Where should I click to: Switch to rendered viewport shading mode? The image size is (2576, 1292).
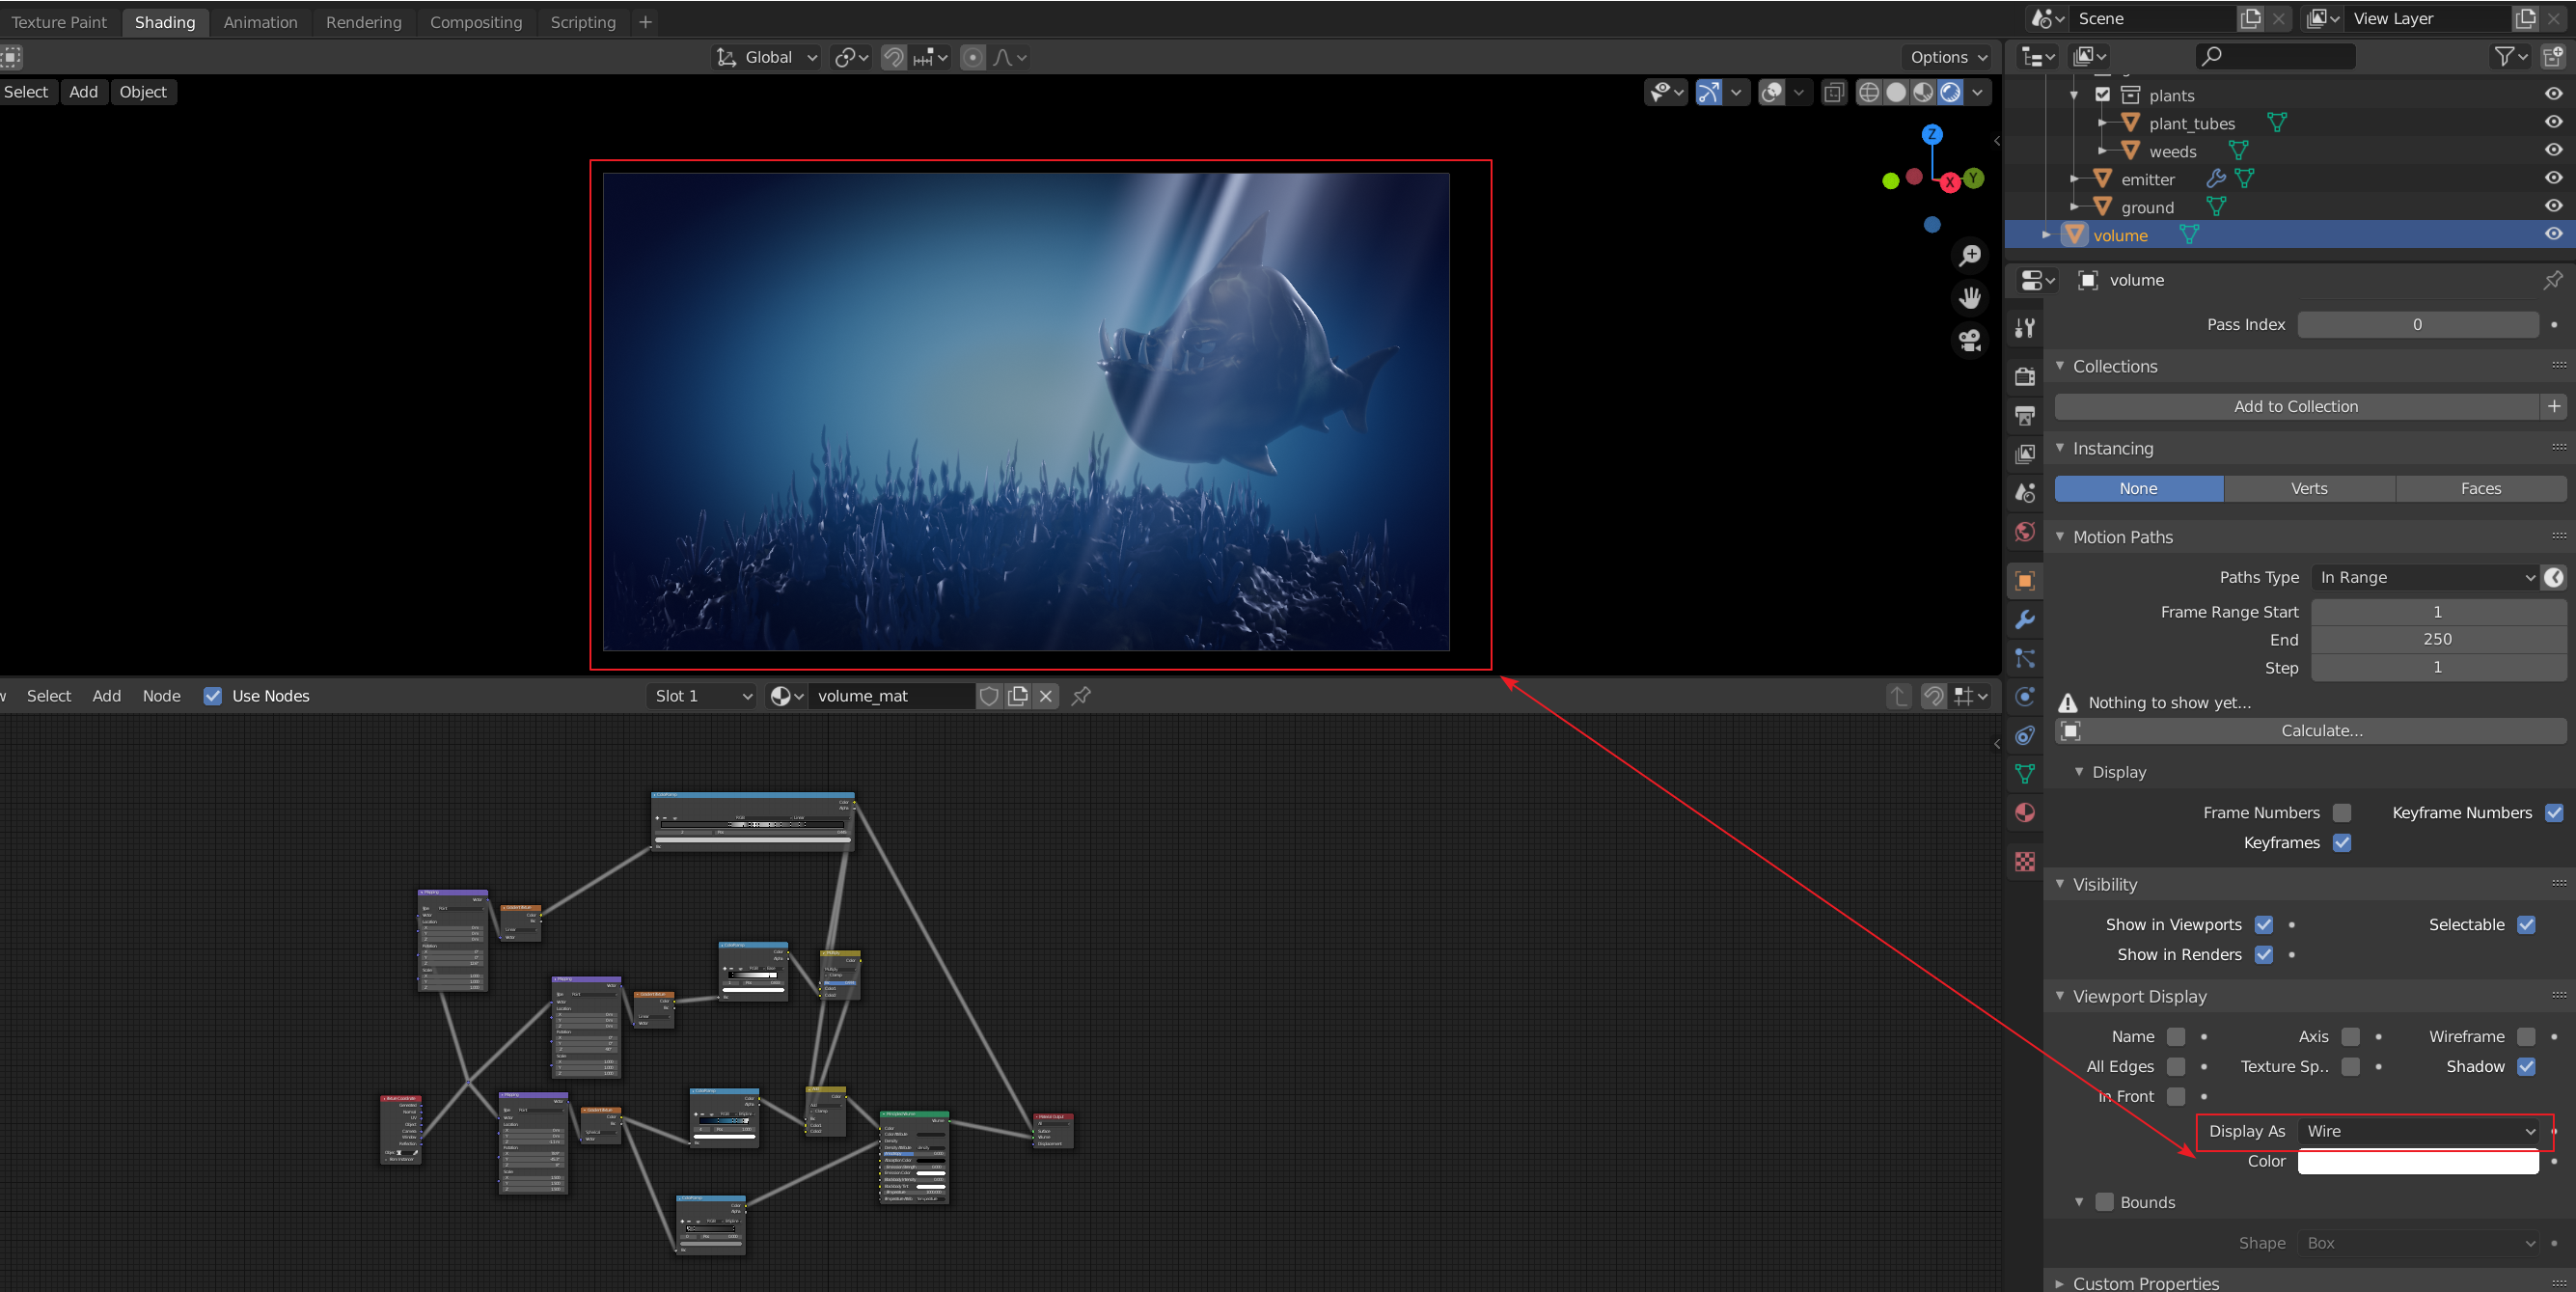(1949, 92)
